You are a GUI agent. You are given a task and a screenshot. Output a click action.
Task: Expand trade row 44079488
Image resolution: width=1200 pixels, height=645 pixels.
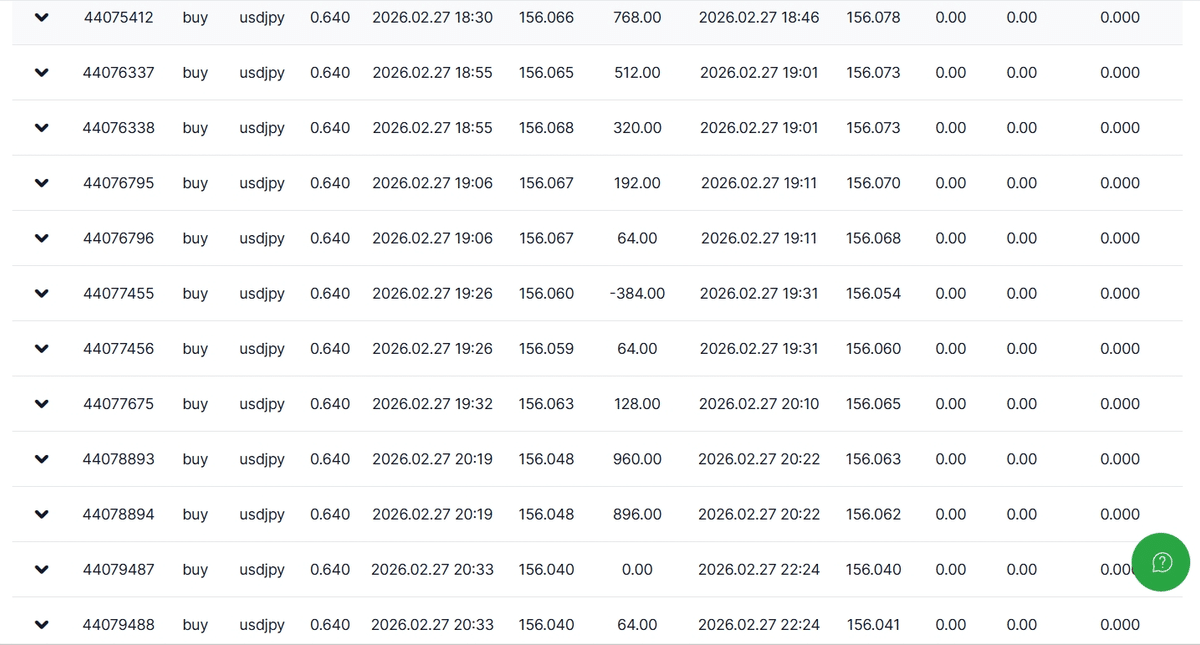(x=42, y=625)
